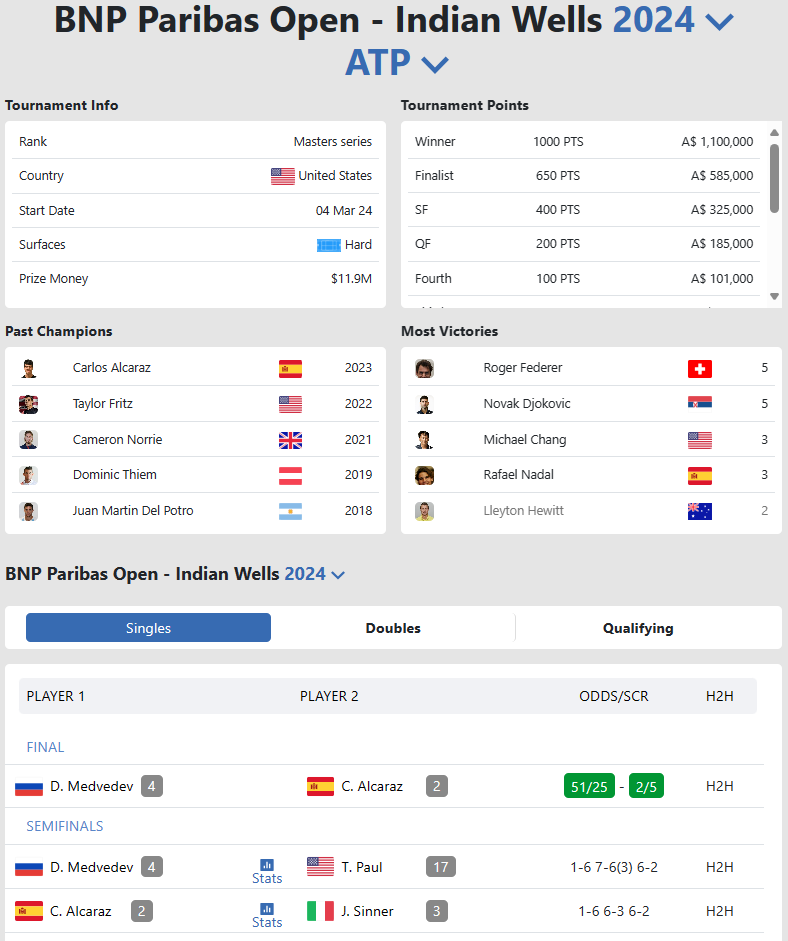Click the Spain flag beside Rafael Nadal
Screen dimensions: 788x941
700,475
